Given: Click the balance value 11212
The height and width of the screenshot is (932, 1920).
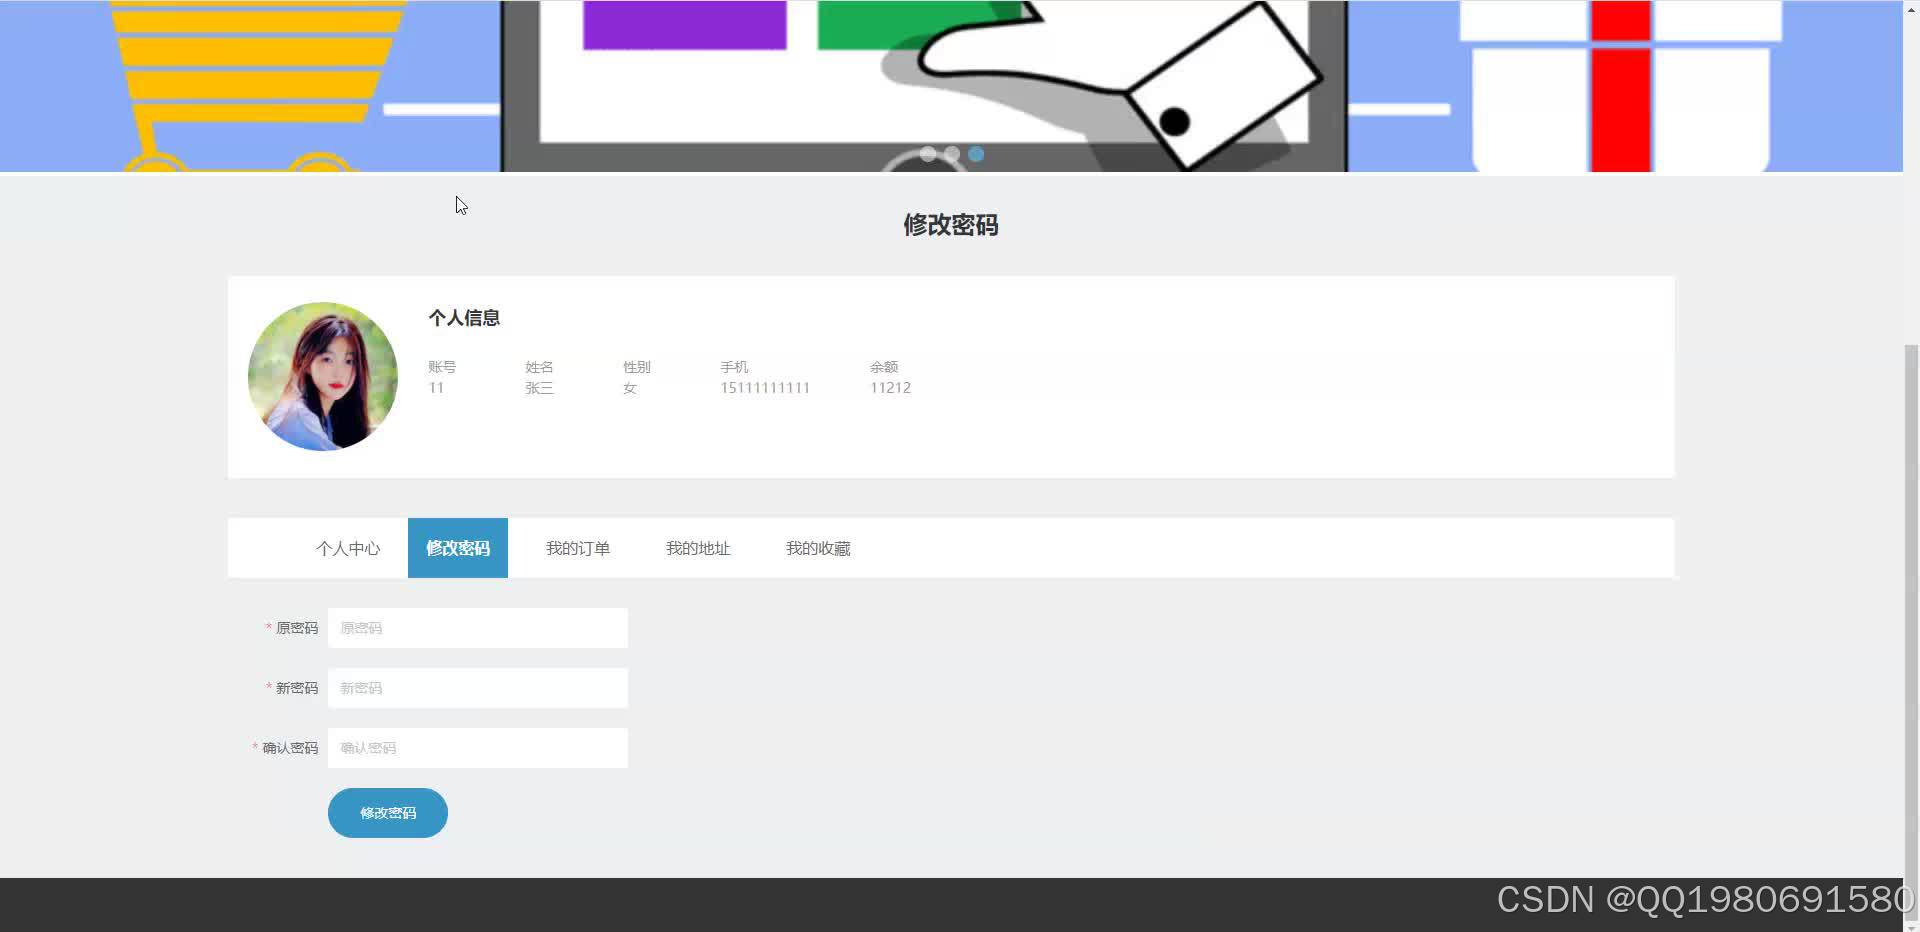Looking at the screenshot, I should pos(890,387).
